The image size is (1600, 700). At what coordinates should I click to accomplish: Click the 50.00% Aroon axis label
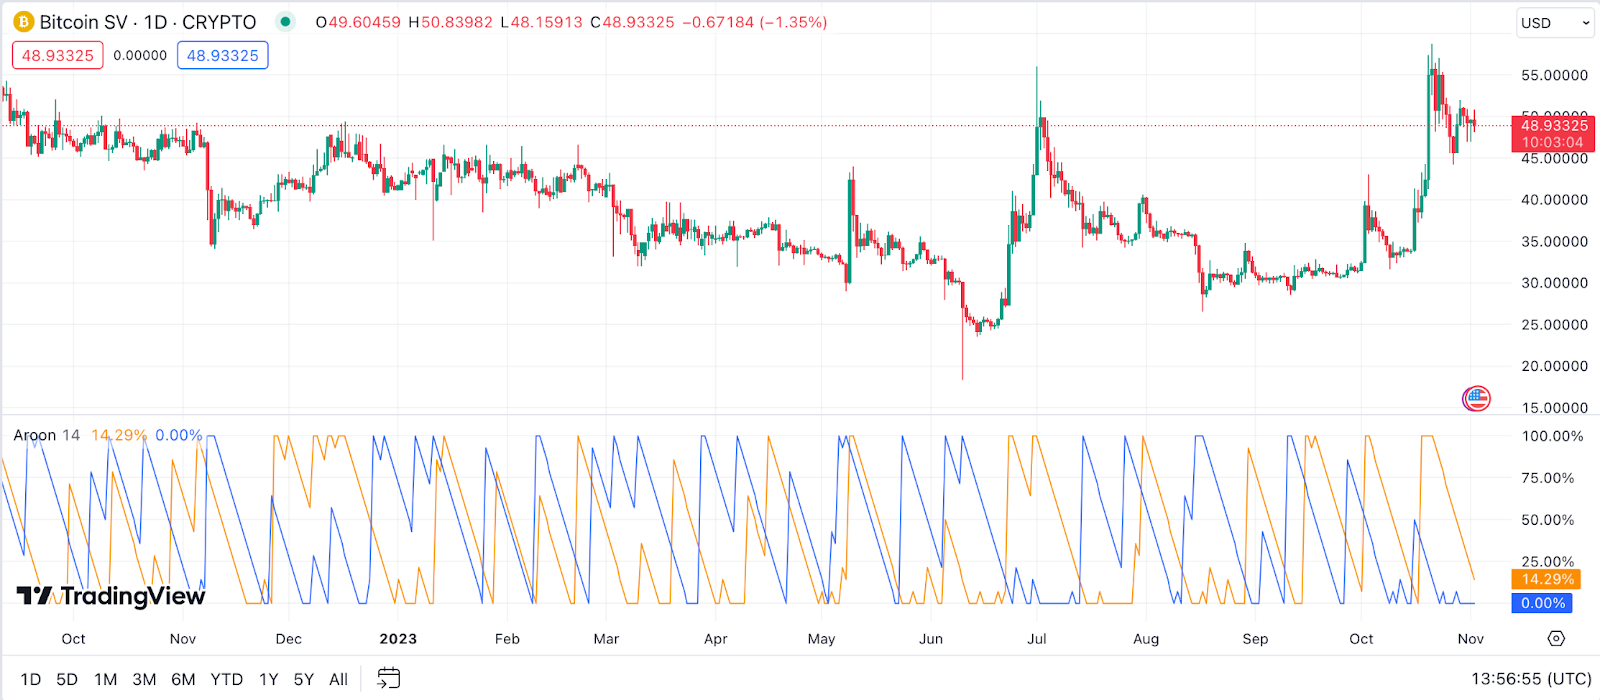click(1548, 520)
